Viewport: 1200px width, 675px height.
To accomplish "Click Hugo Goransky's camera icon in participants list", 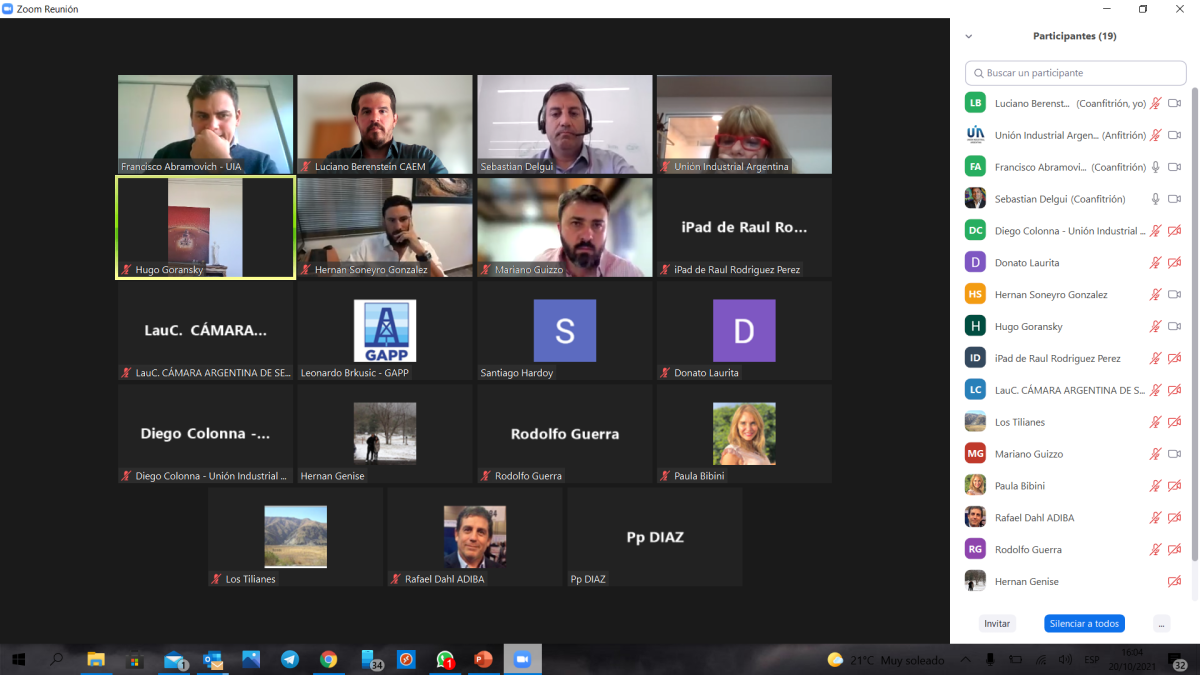I will click(x=1175, y=326).
